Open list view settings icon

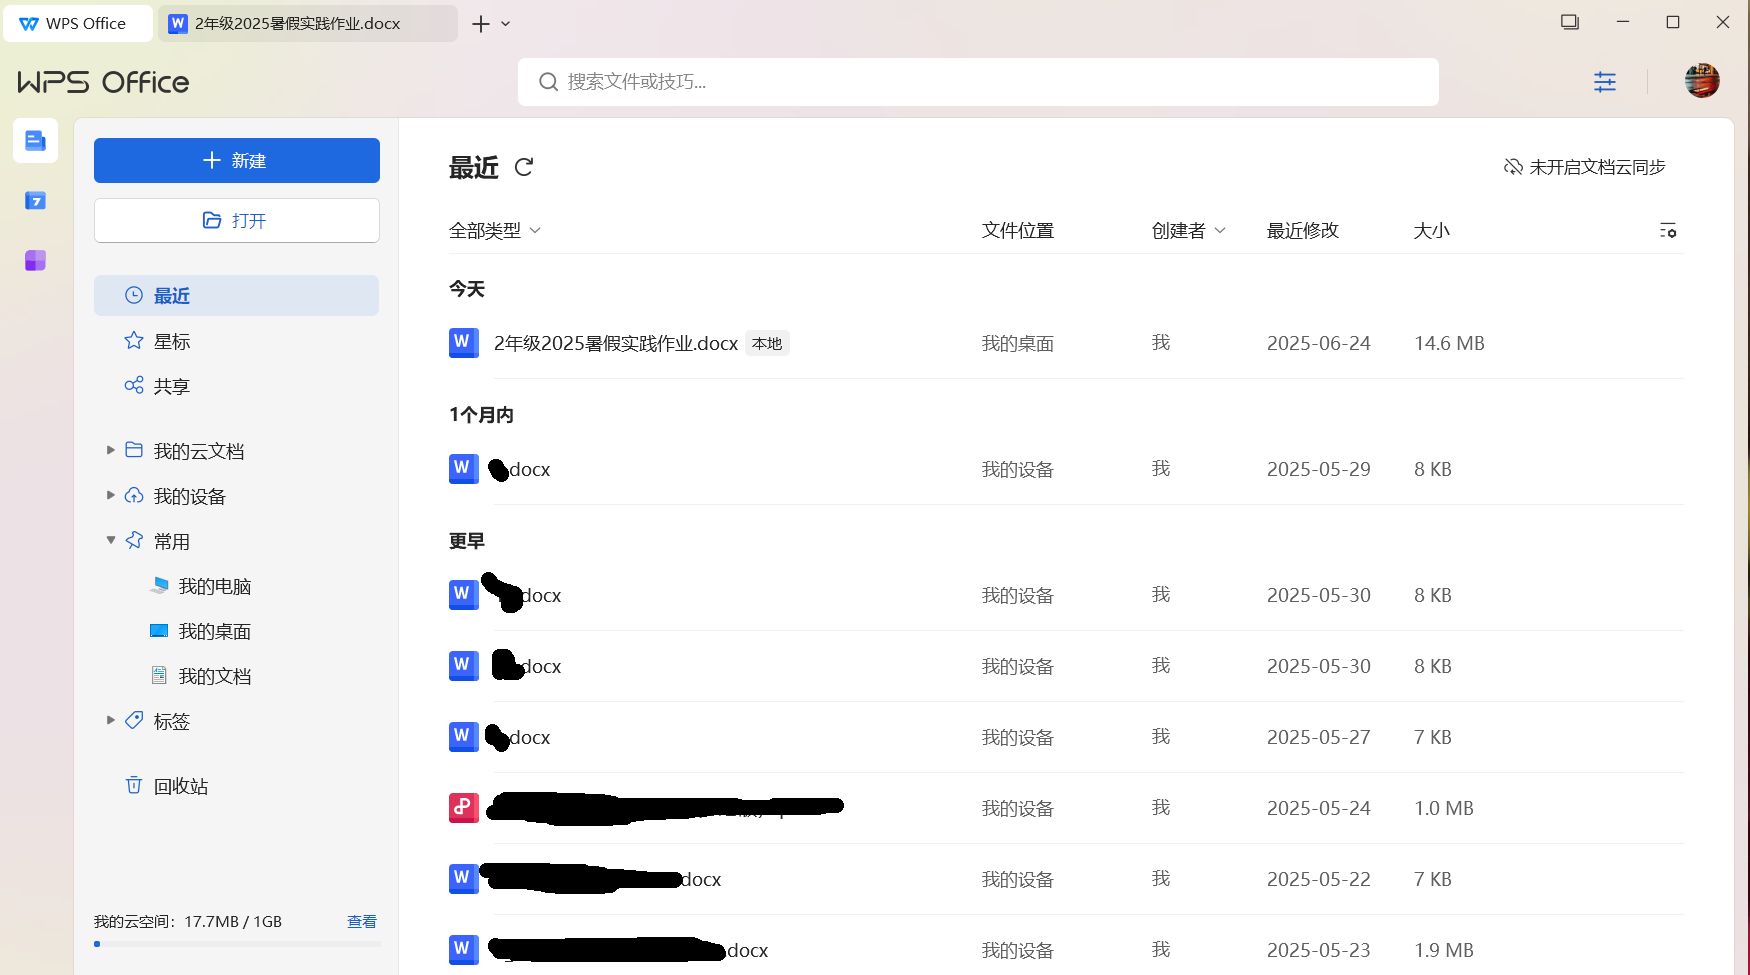coord(1667,231)
